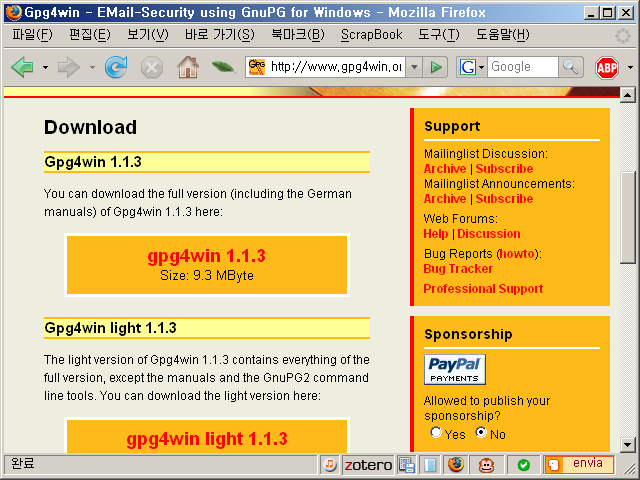Open the 보기(V) menu
The height and width of the screenshot is (480, 640).
pyautogui.click(x=147, y=35)
